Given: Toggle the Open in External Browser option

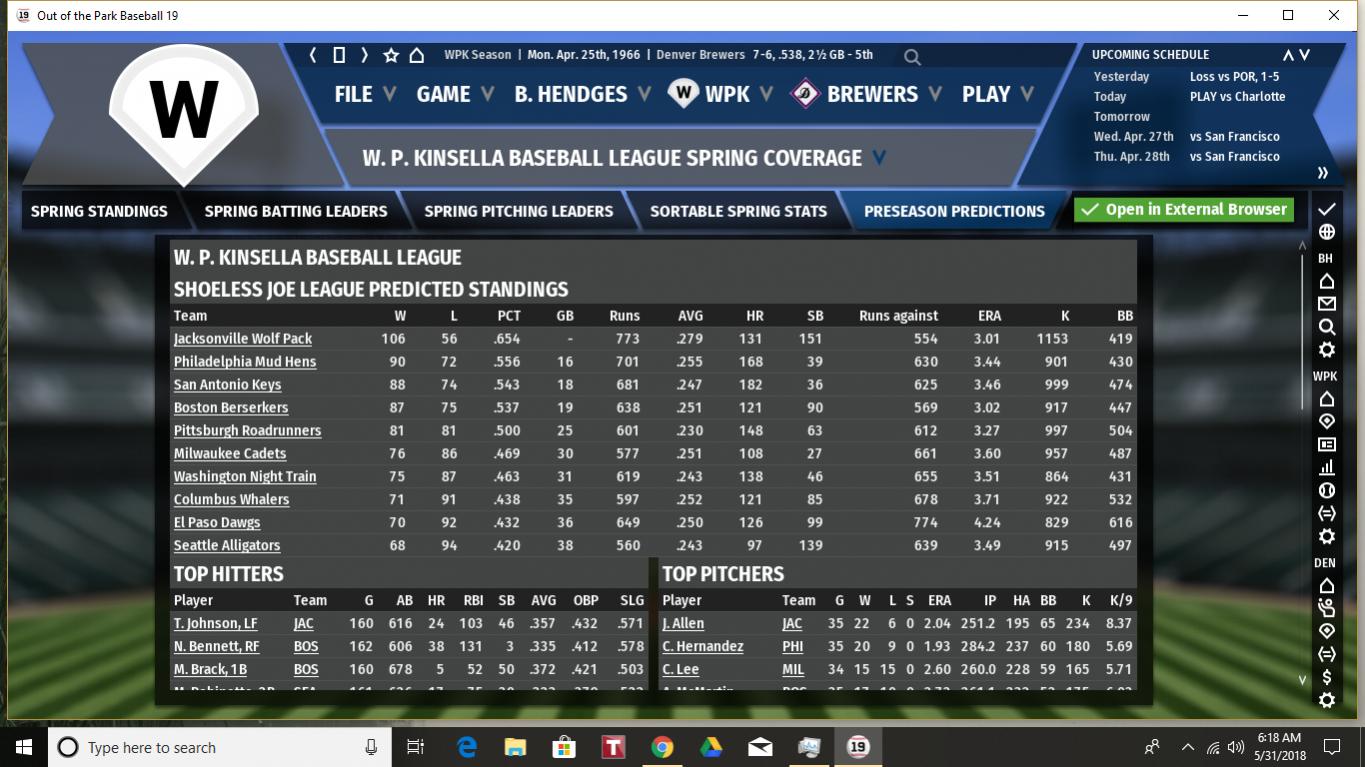Looking at the screenshot, I should point(1184,210).
